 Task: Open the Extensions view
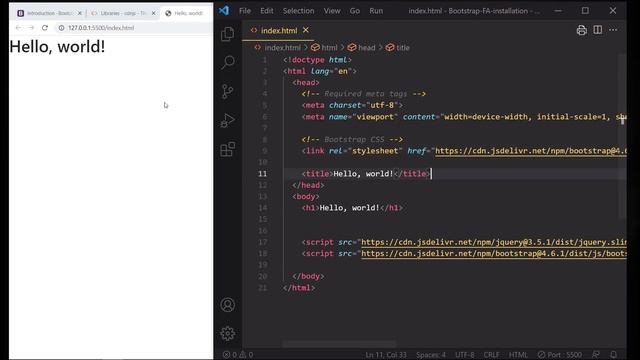click(227, 149)
